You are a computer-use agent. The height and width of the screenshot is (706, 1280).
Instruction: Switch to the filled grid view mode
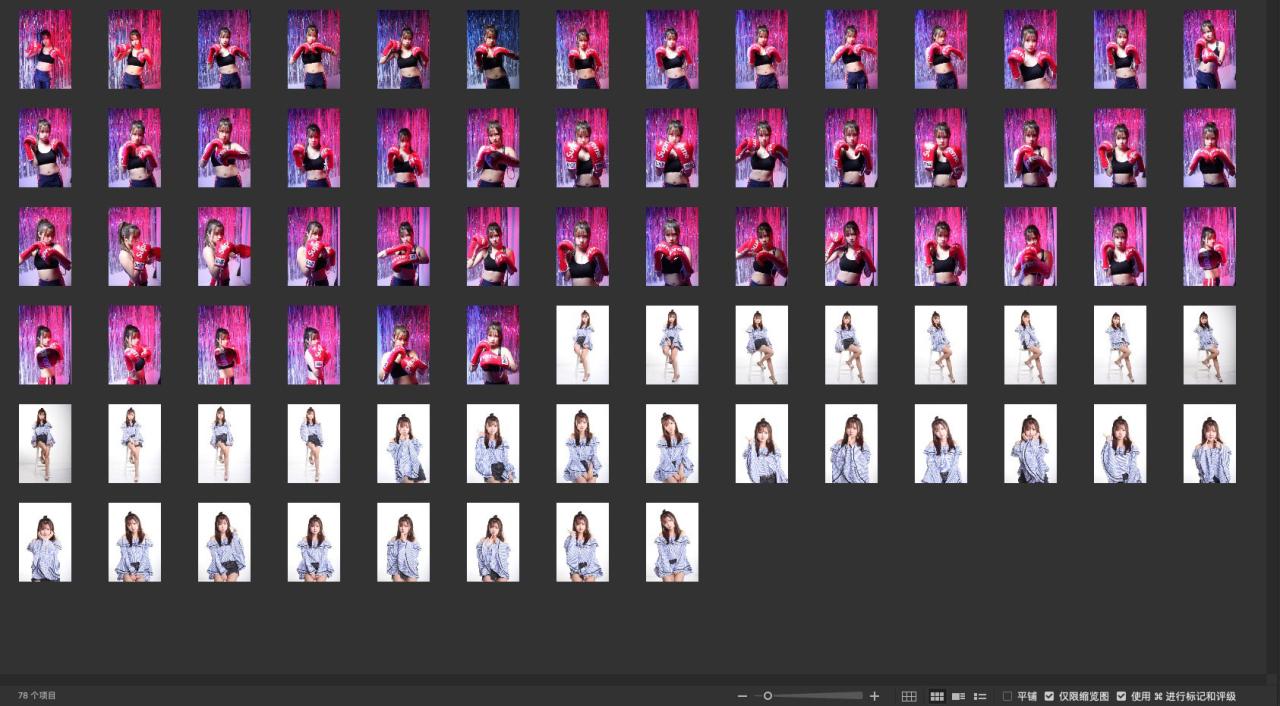[937, 696]
